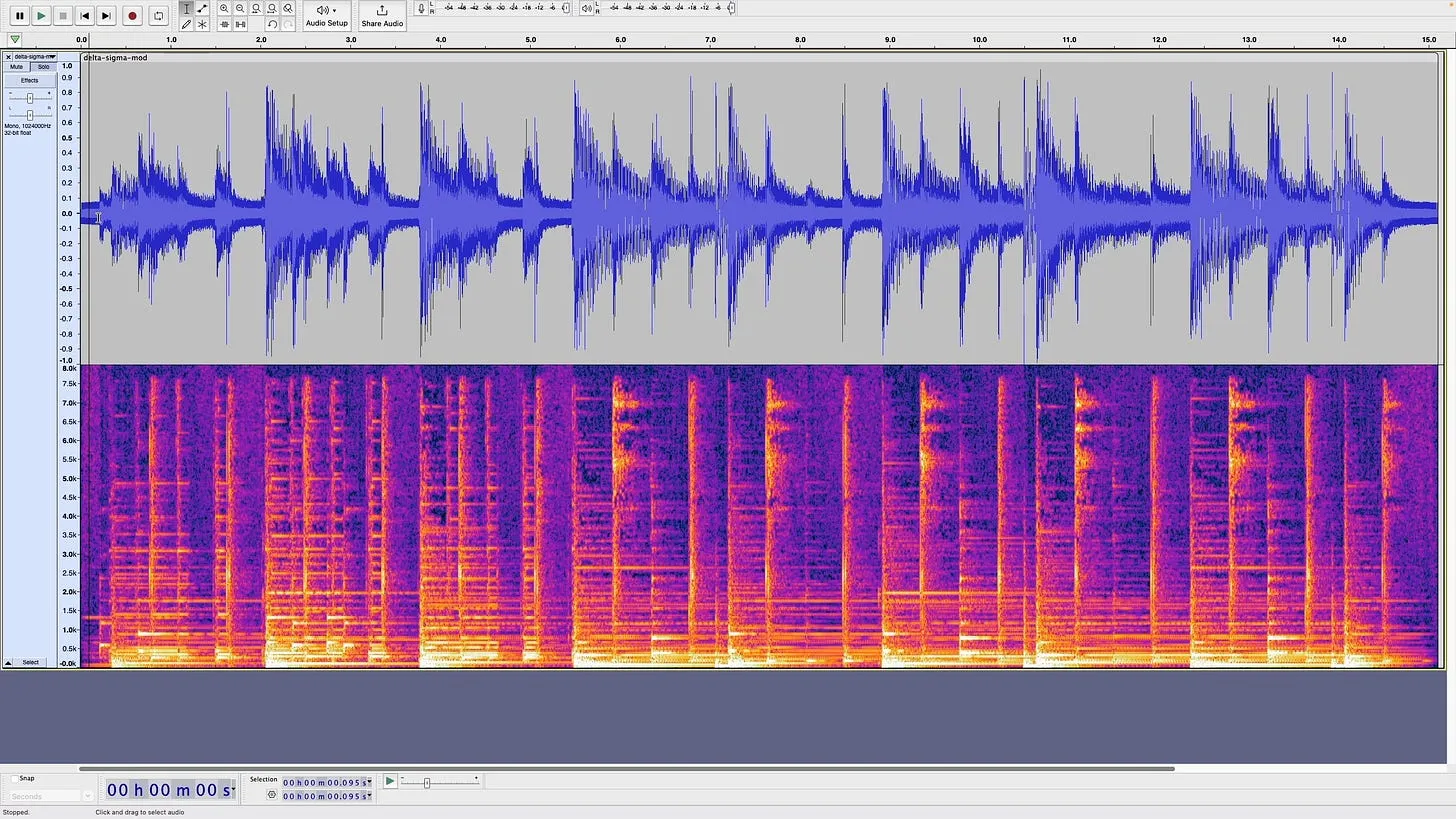Click the Zoom In magnifier icon
Image resolution: width=1456 pixels, height=819 pixels.
pyautogui.click(x=224, y=8)
